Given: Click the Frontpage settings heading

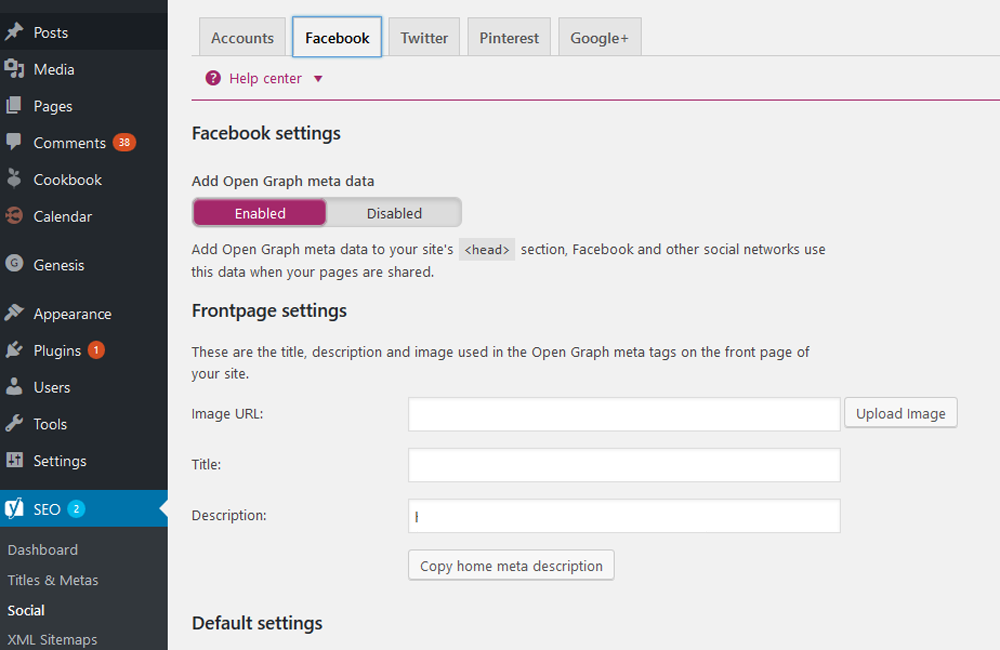Looking at the screenshot, I should pos(269,311).
